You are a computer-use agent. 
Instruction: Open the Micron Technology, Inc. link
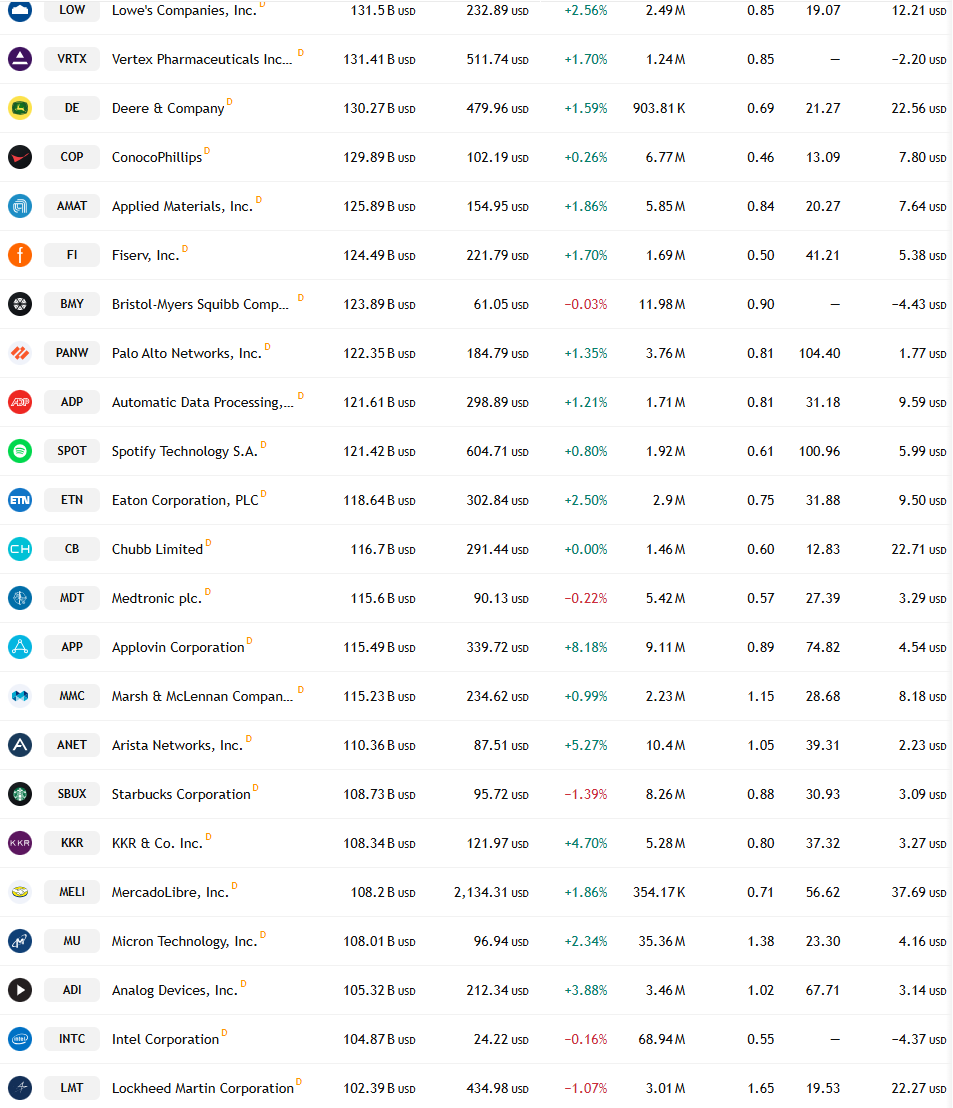(184, 941)
